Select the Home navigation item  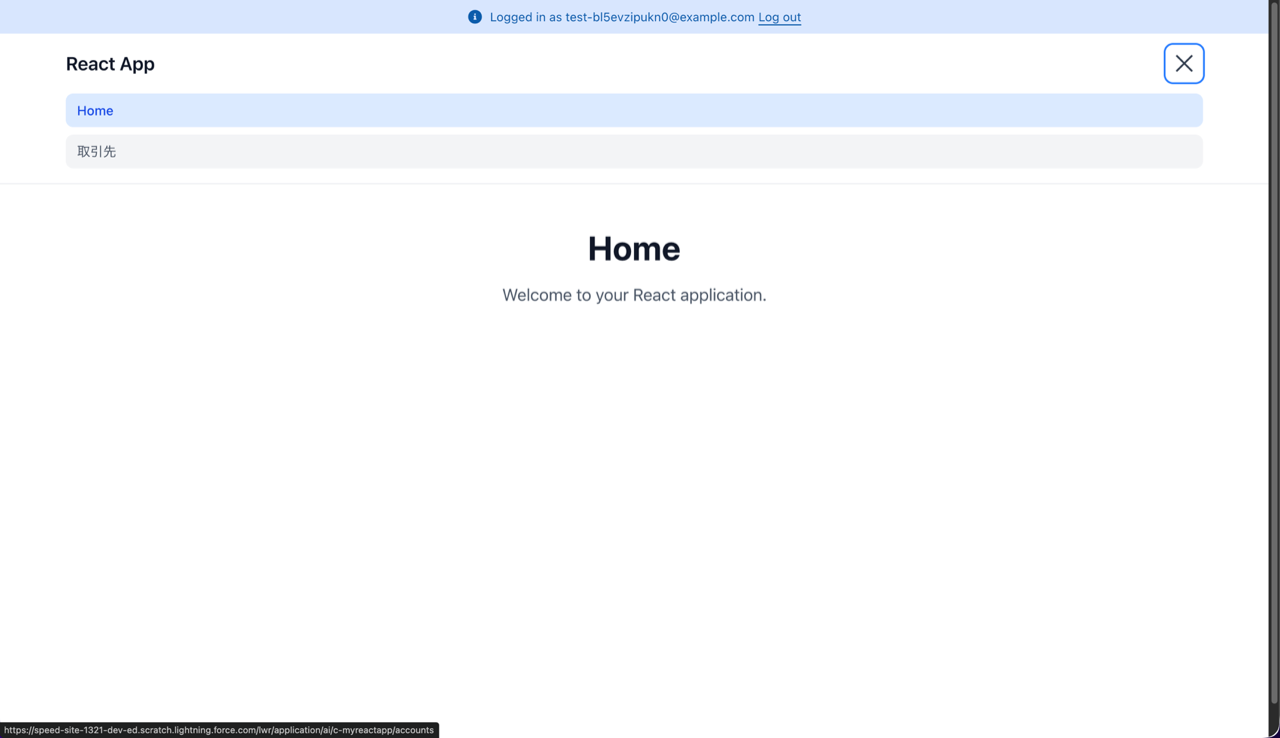pyautogui.click(x=95, y=111)
